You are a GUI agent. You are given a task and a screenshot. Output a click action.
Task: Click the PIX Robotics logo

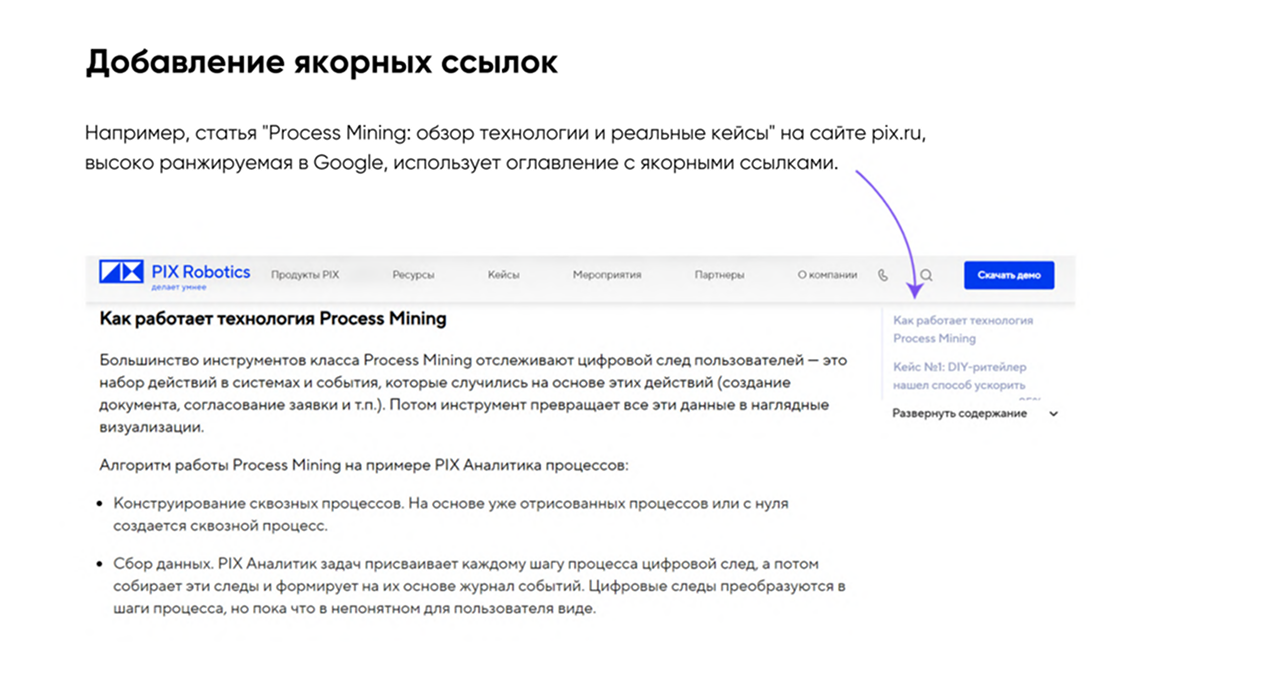pyautogui.click(x=175, y=274)
